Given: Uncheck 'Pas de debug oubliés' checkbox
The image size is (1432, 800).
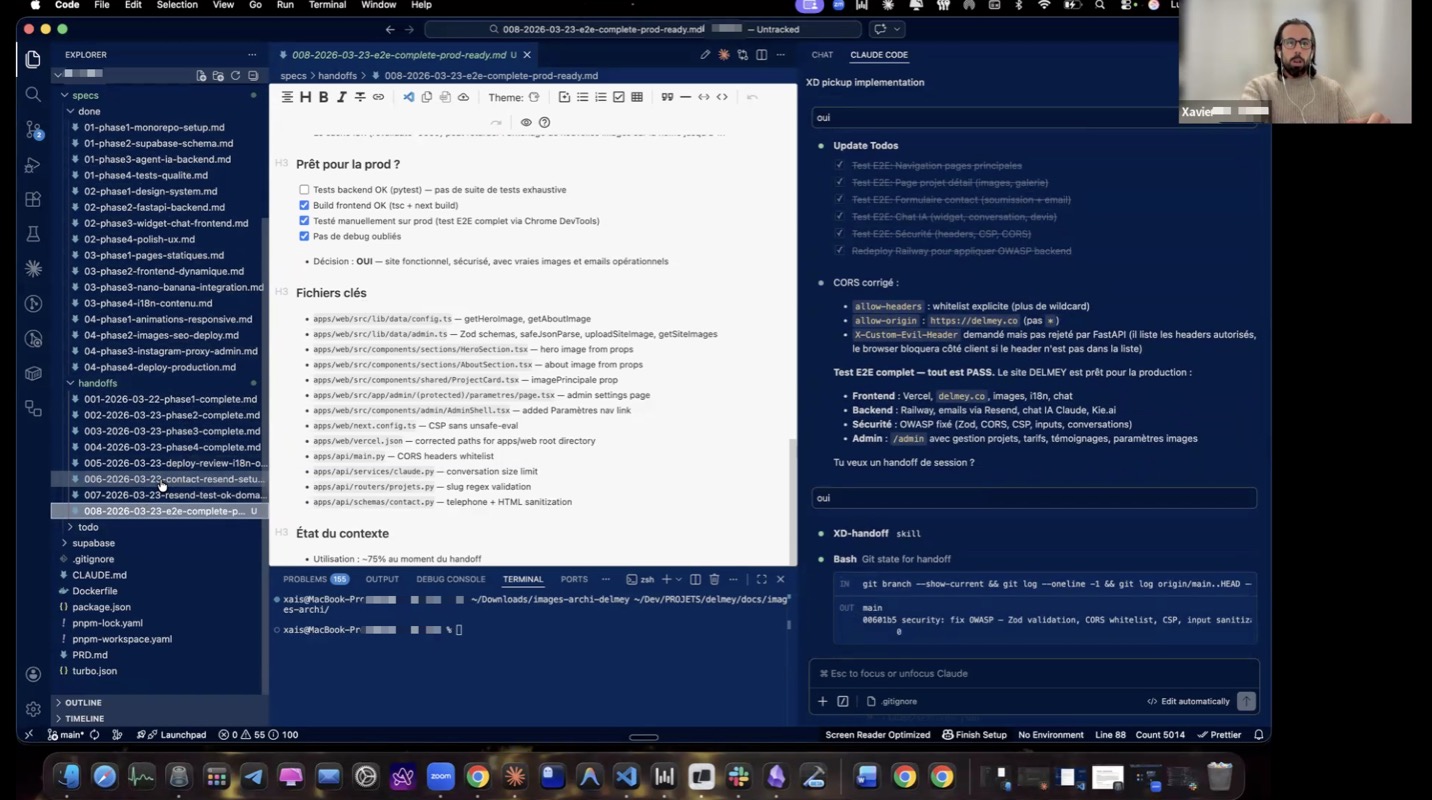Looking at the screenshot, I should point(304,236).
